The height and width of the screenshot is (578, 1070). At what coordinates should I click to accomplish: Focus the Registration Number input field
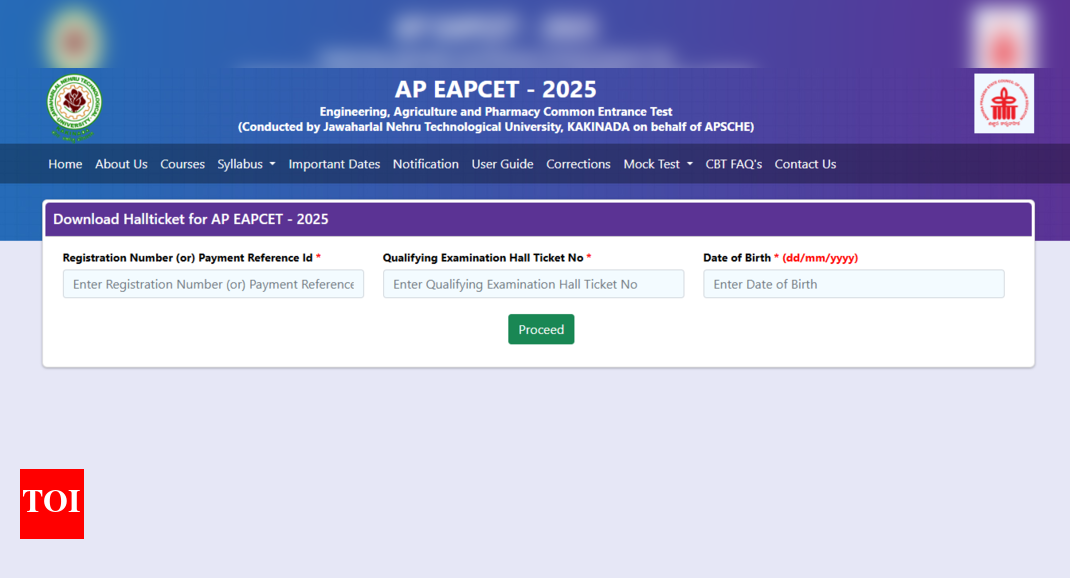pyautogui.click(x=213, y=284)
